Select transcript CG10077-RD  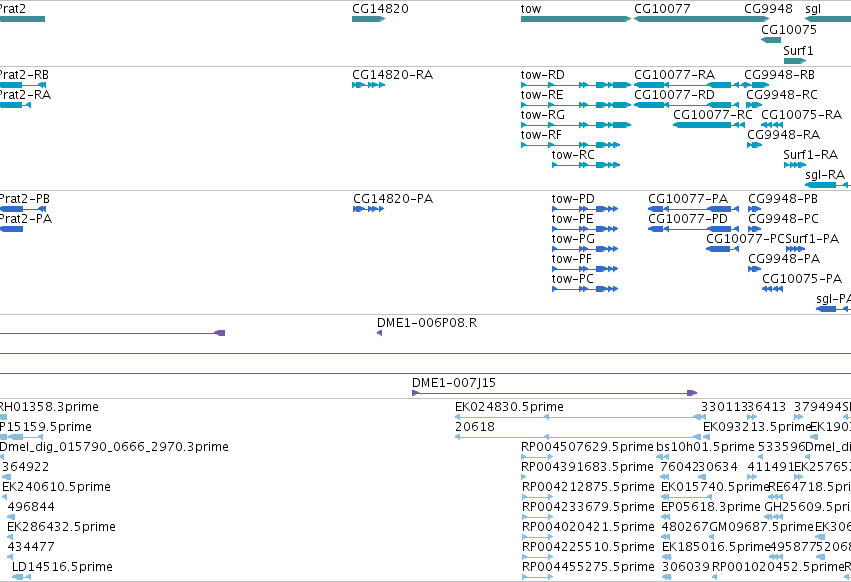coord(687,105)
